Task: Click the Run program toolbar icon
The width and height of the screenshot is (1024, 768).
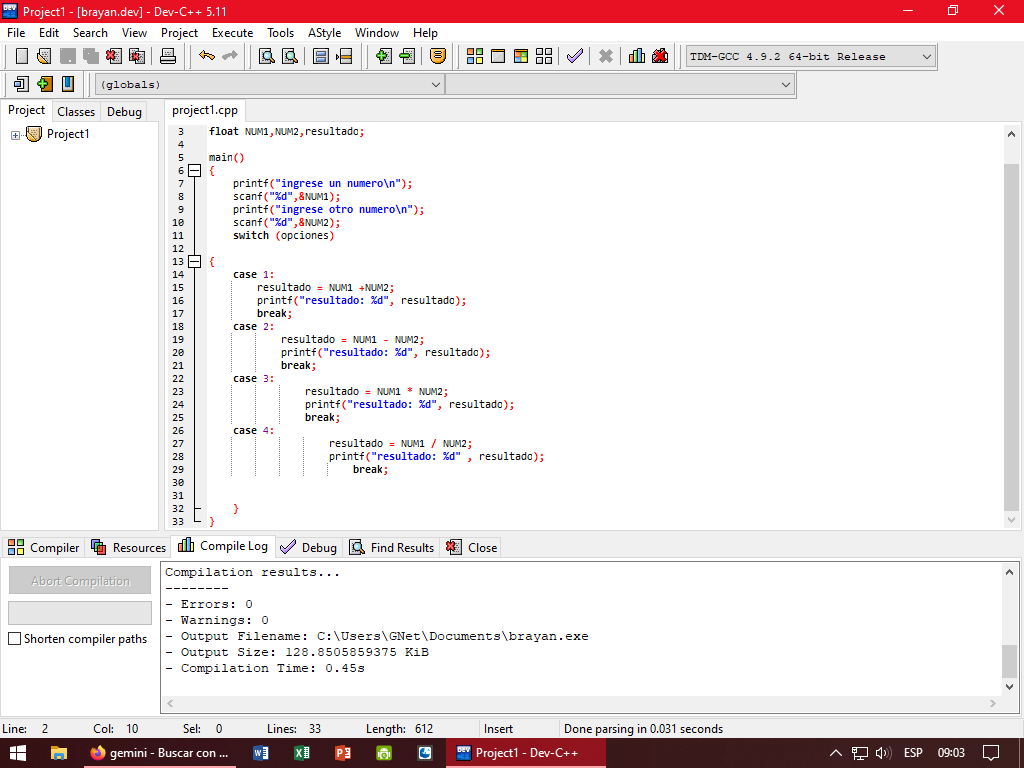Action: pyautogui.click(x=498, y=56)
